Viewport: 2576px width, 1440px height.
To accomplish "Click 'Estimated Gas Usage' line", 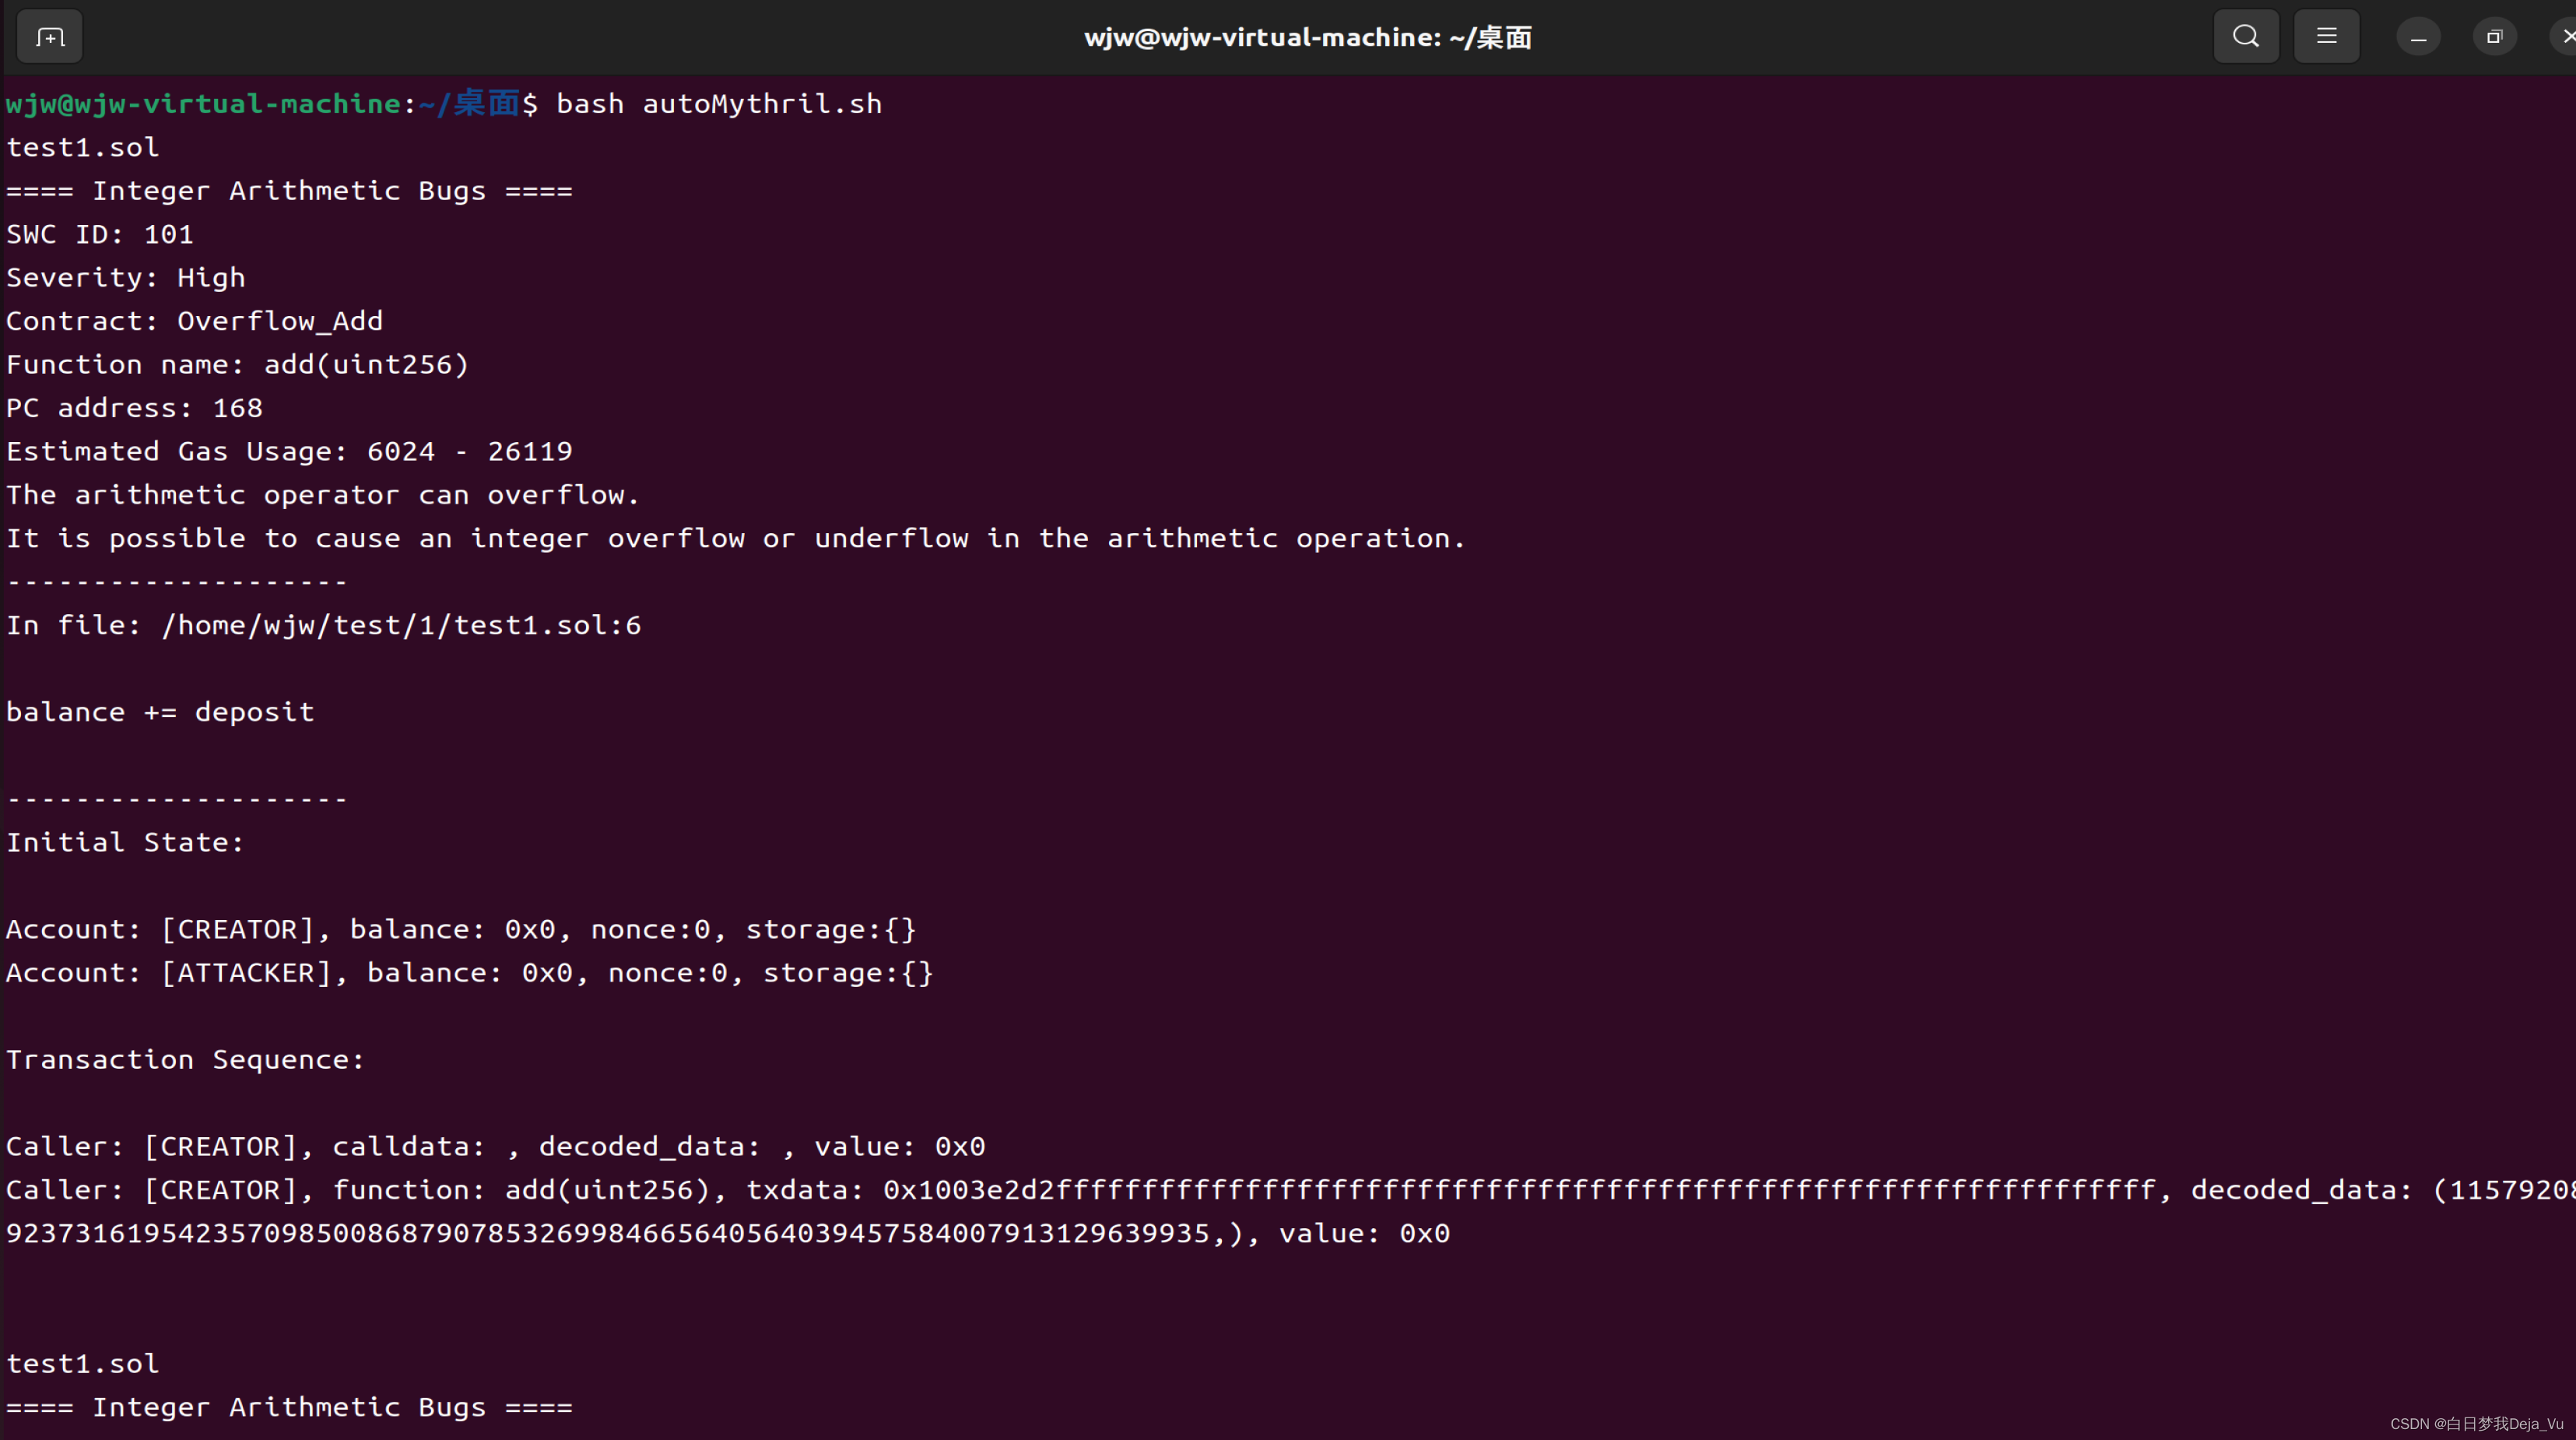I will coord(289,452).
